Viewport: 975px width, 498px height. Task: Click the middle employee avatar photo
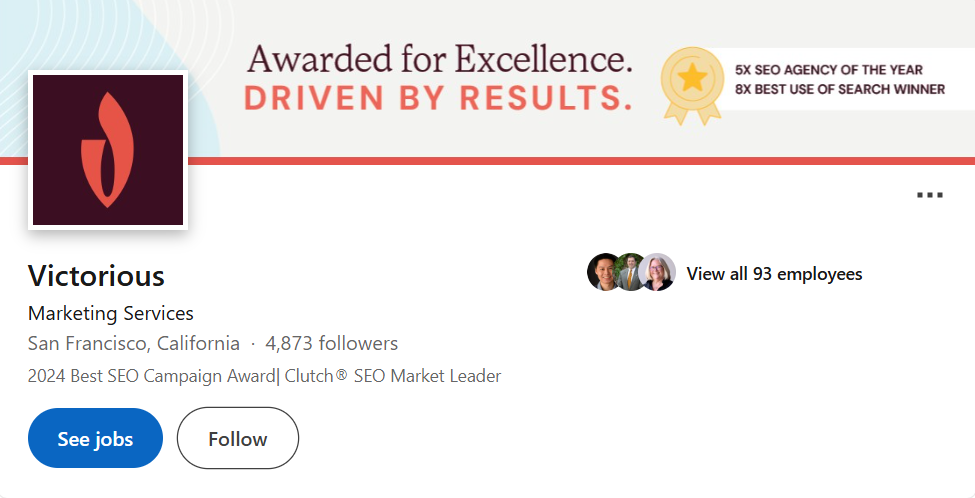[x=631, y=272]
